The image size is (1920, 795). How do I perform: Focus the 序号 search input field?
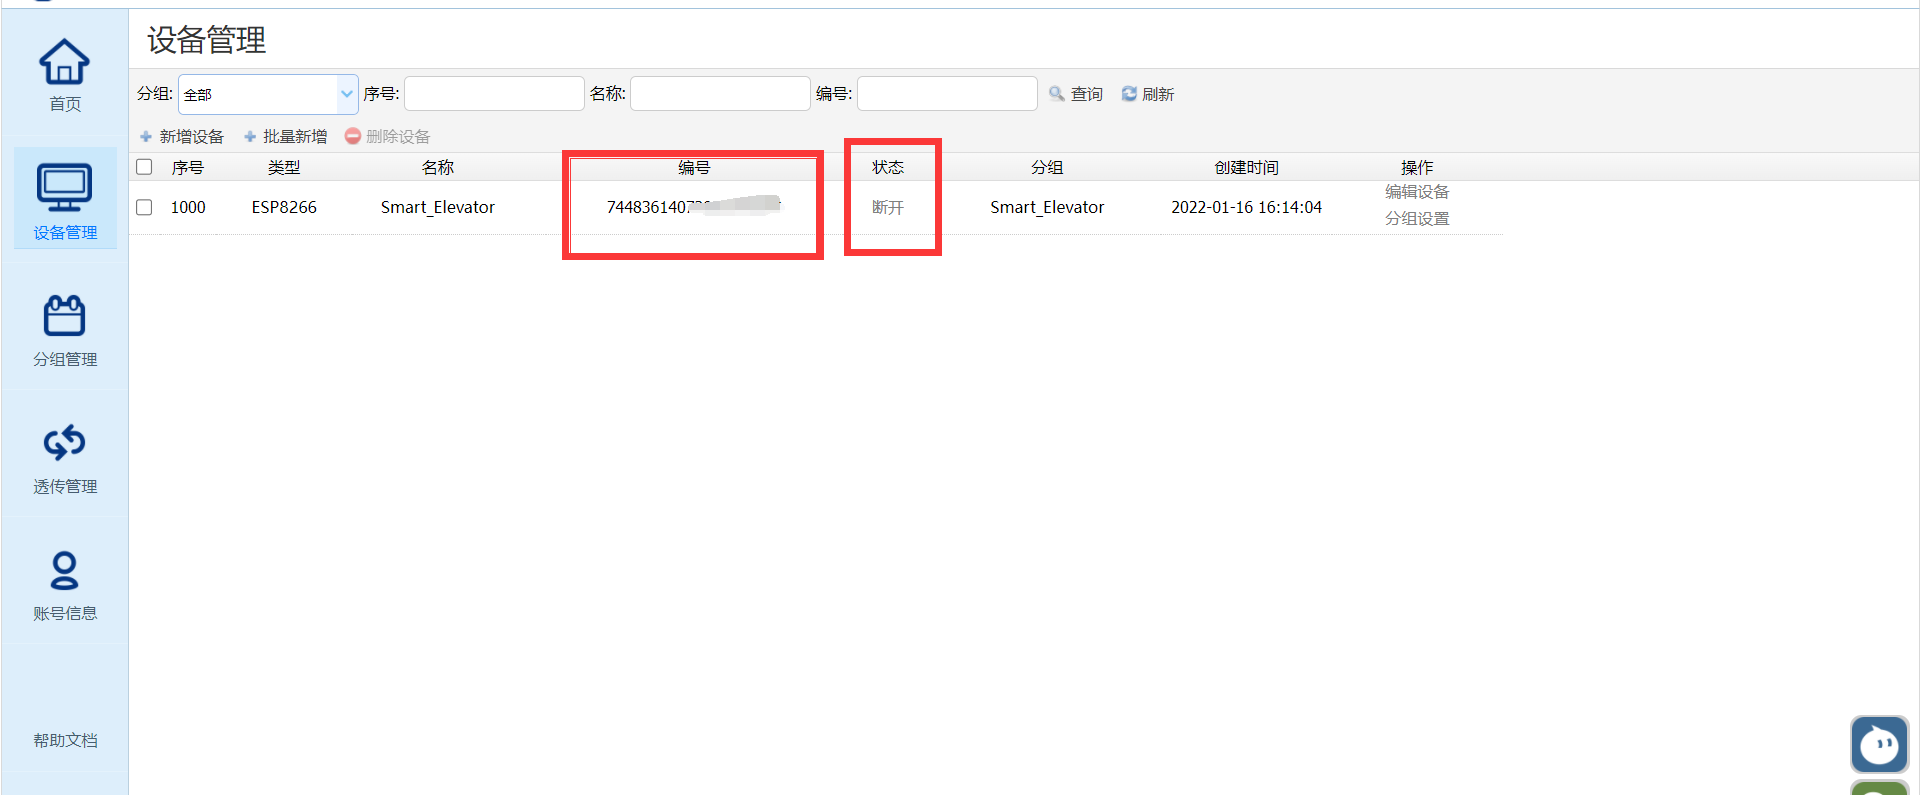click(494, 94)
